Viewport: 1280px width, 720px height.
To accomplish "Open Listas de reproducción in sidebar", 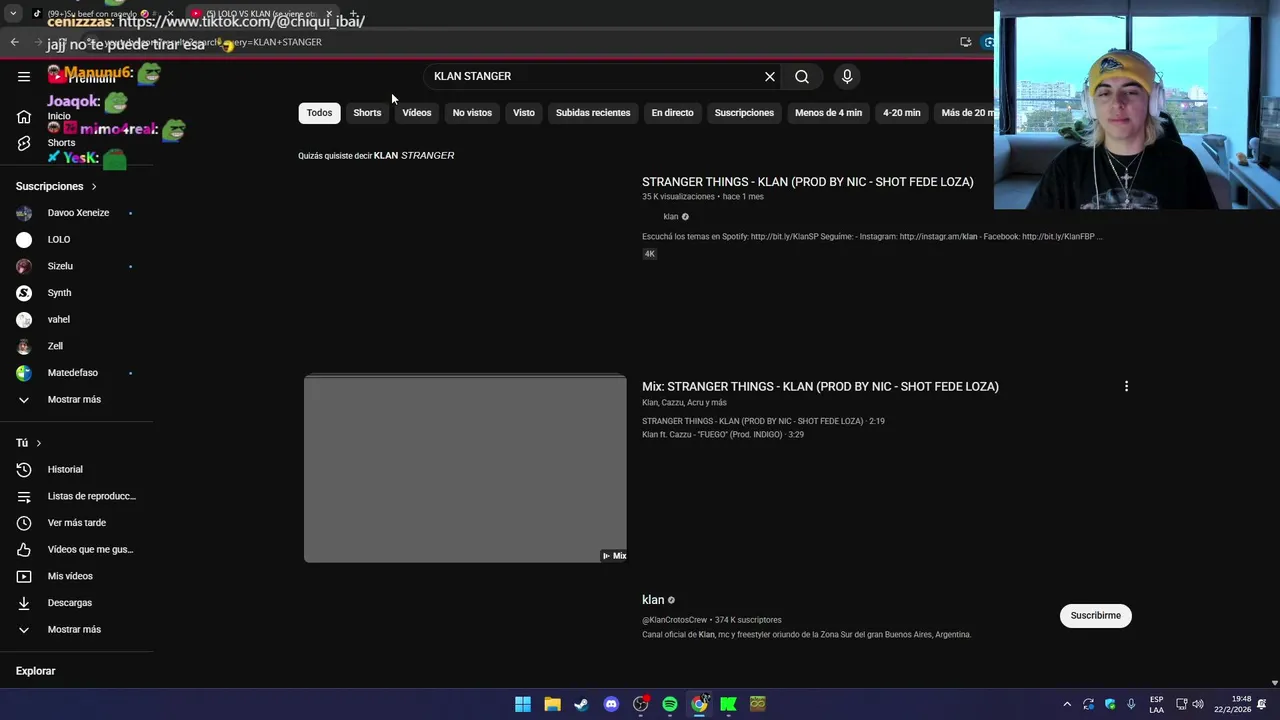I will click(x=77, y=496).
